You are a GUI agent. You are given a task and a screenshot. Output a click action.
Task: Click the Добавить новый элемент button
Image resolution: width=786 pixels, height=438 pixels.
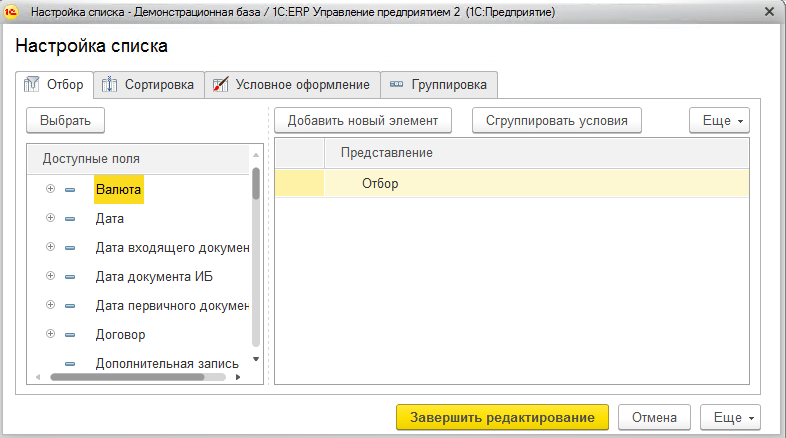tap(363, 121)
